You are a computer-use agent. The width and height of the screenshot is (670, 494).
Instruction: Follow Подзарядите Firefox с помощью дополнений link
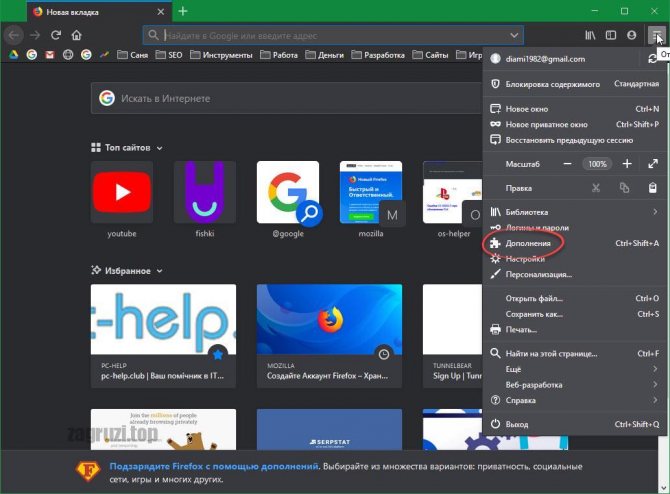pos(214,466)
